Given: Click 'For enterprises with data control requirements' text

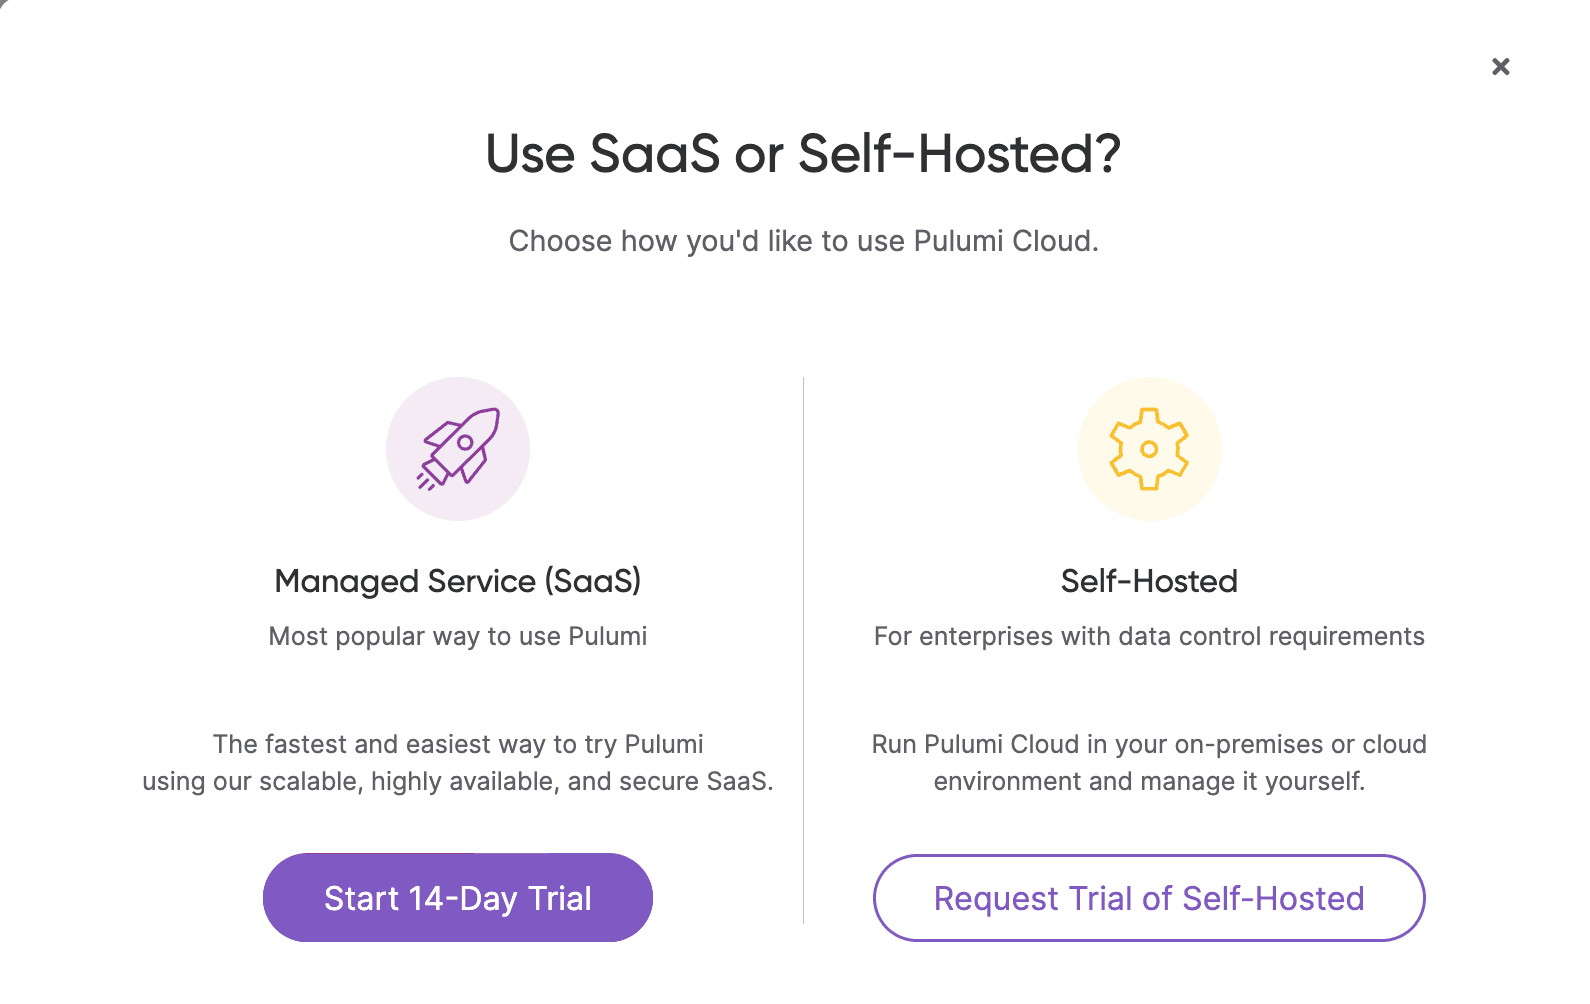Looking at the screenshot, I should pyautogui.click(x=1149, y=636).
